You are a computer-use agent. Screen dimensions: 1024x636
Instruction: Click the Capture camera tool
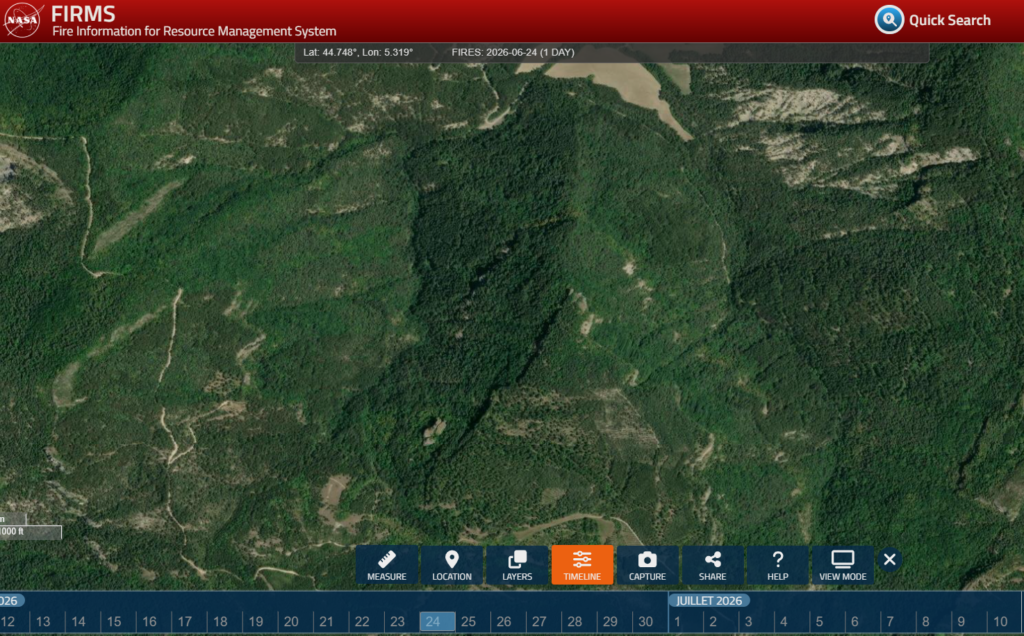tap(647, 565)
